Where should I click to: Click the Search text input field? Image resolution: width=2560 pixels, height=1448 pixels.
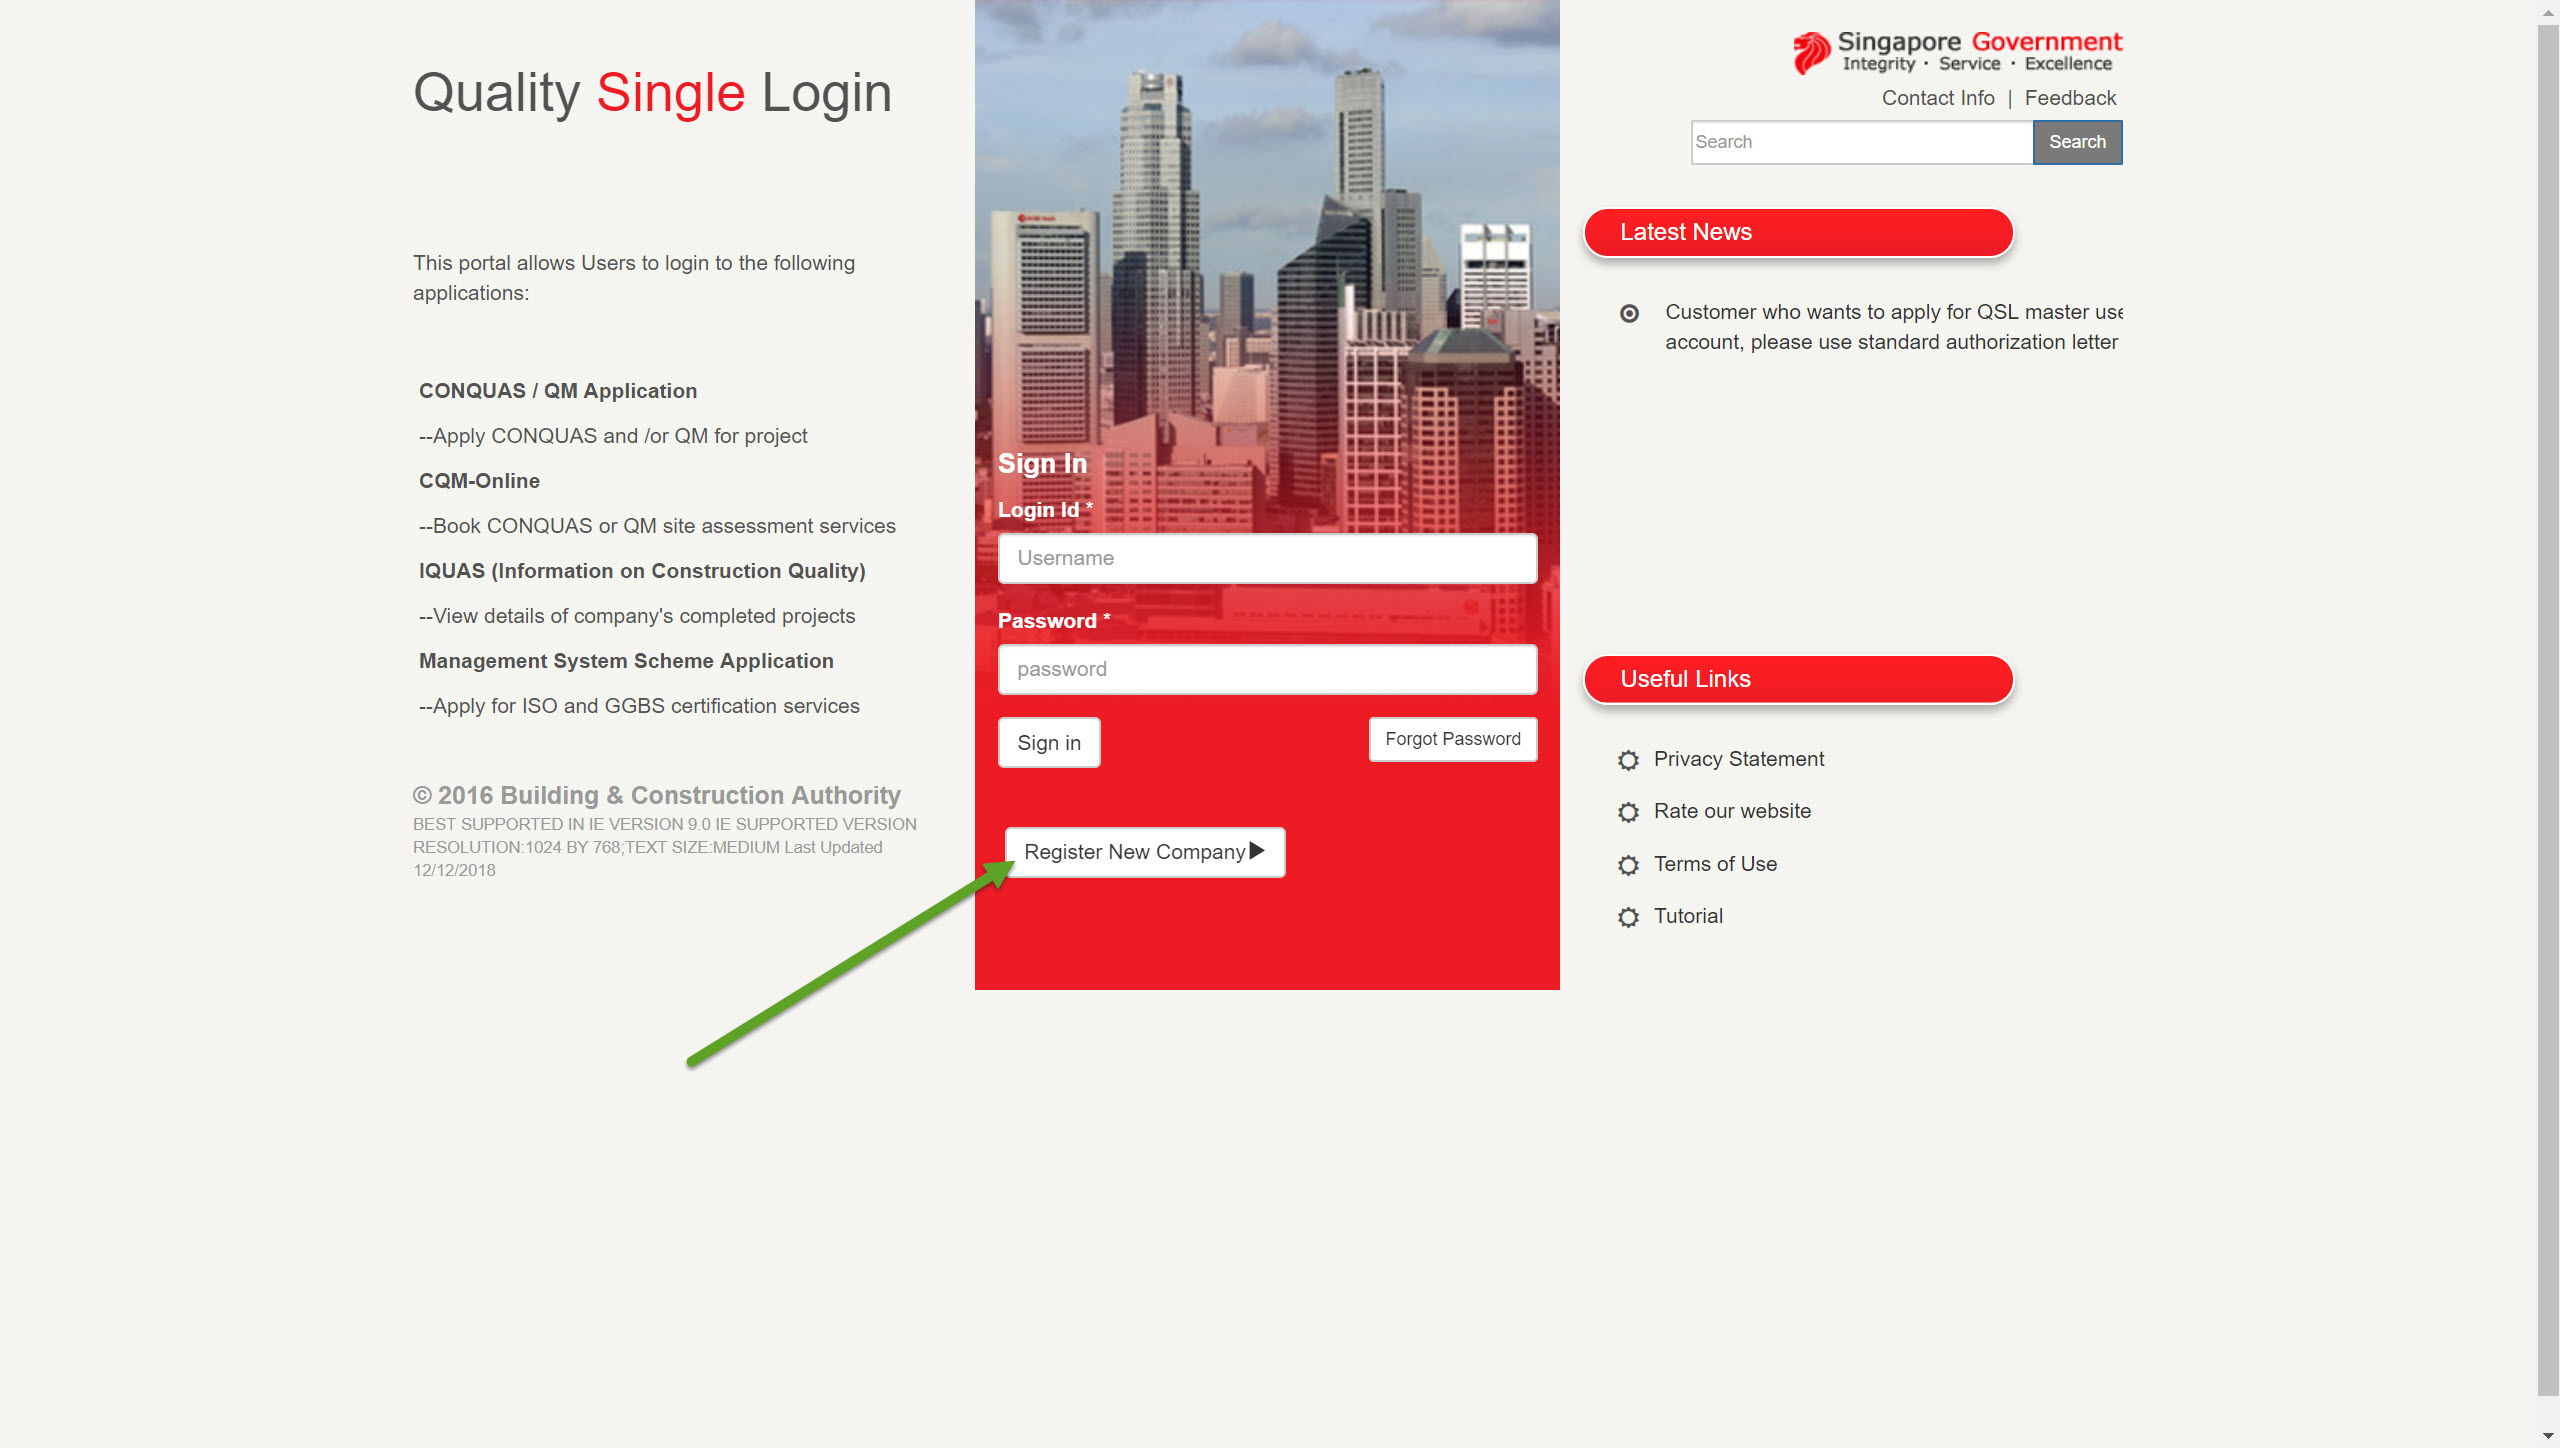tap(1860, 141)
